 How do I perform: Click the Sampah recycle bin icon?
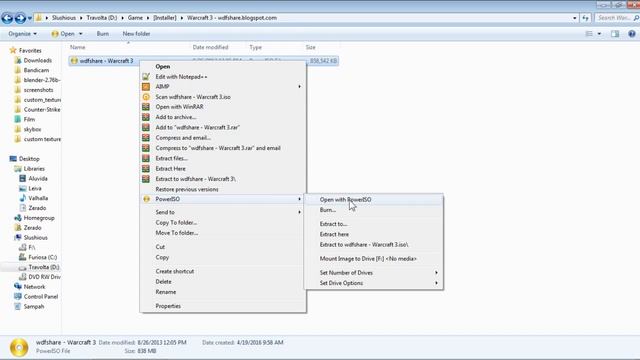18,306
